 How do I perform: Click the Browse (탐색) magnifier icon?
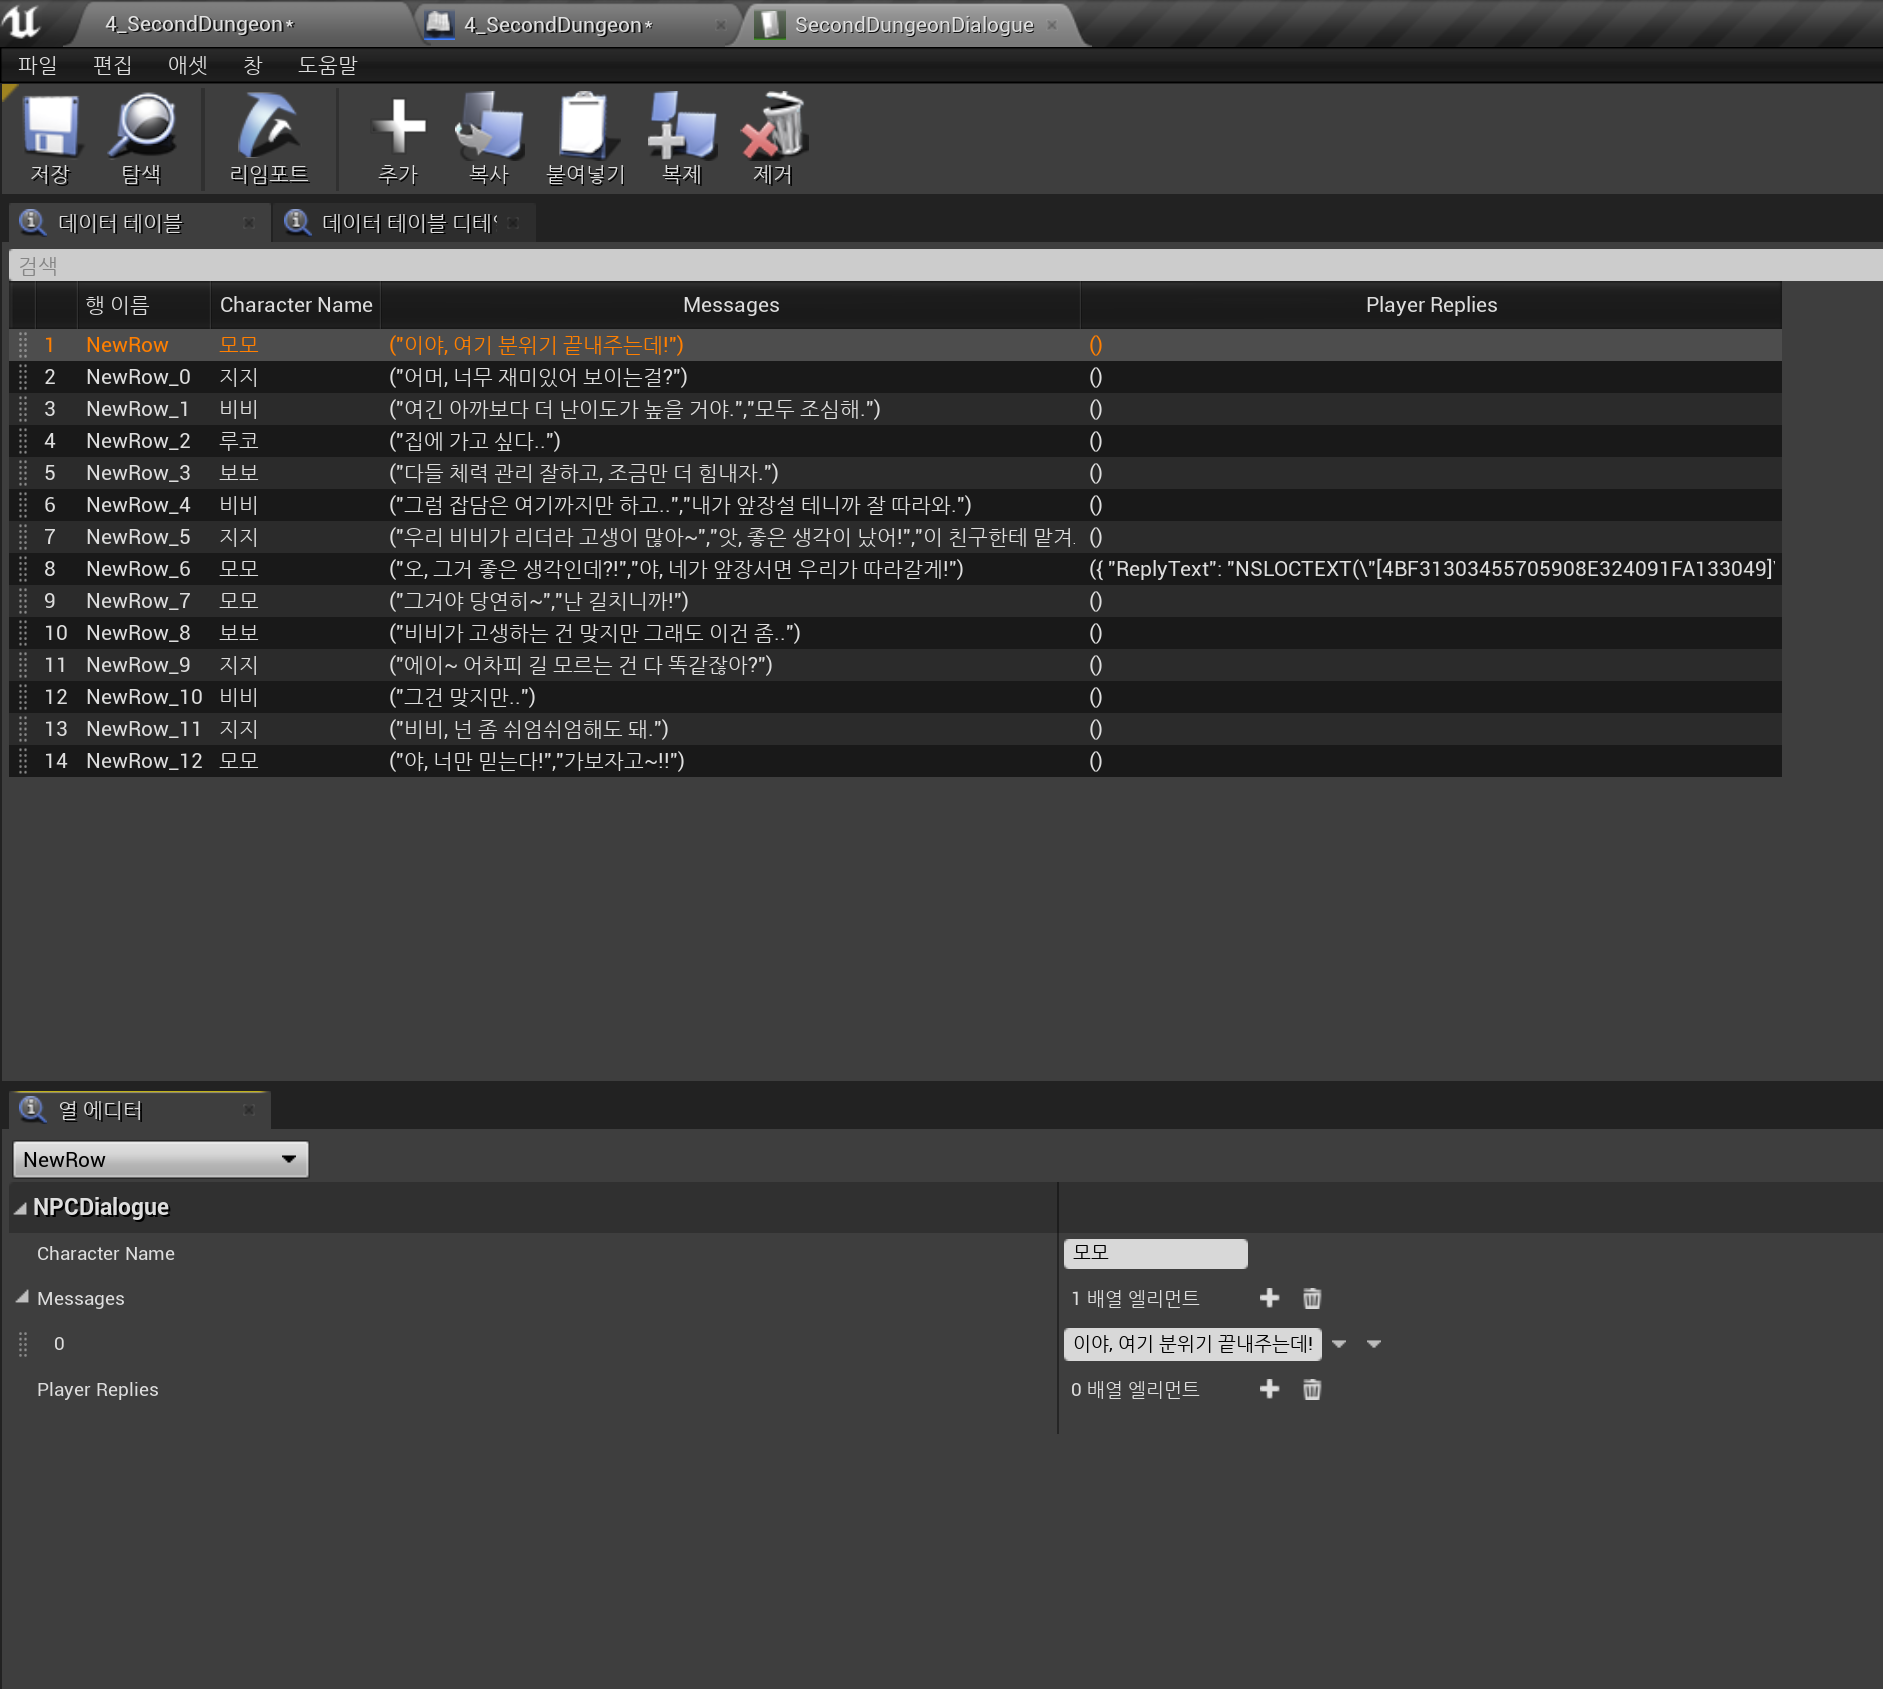tap(142, 128)
